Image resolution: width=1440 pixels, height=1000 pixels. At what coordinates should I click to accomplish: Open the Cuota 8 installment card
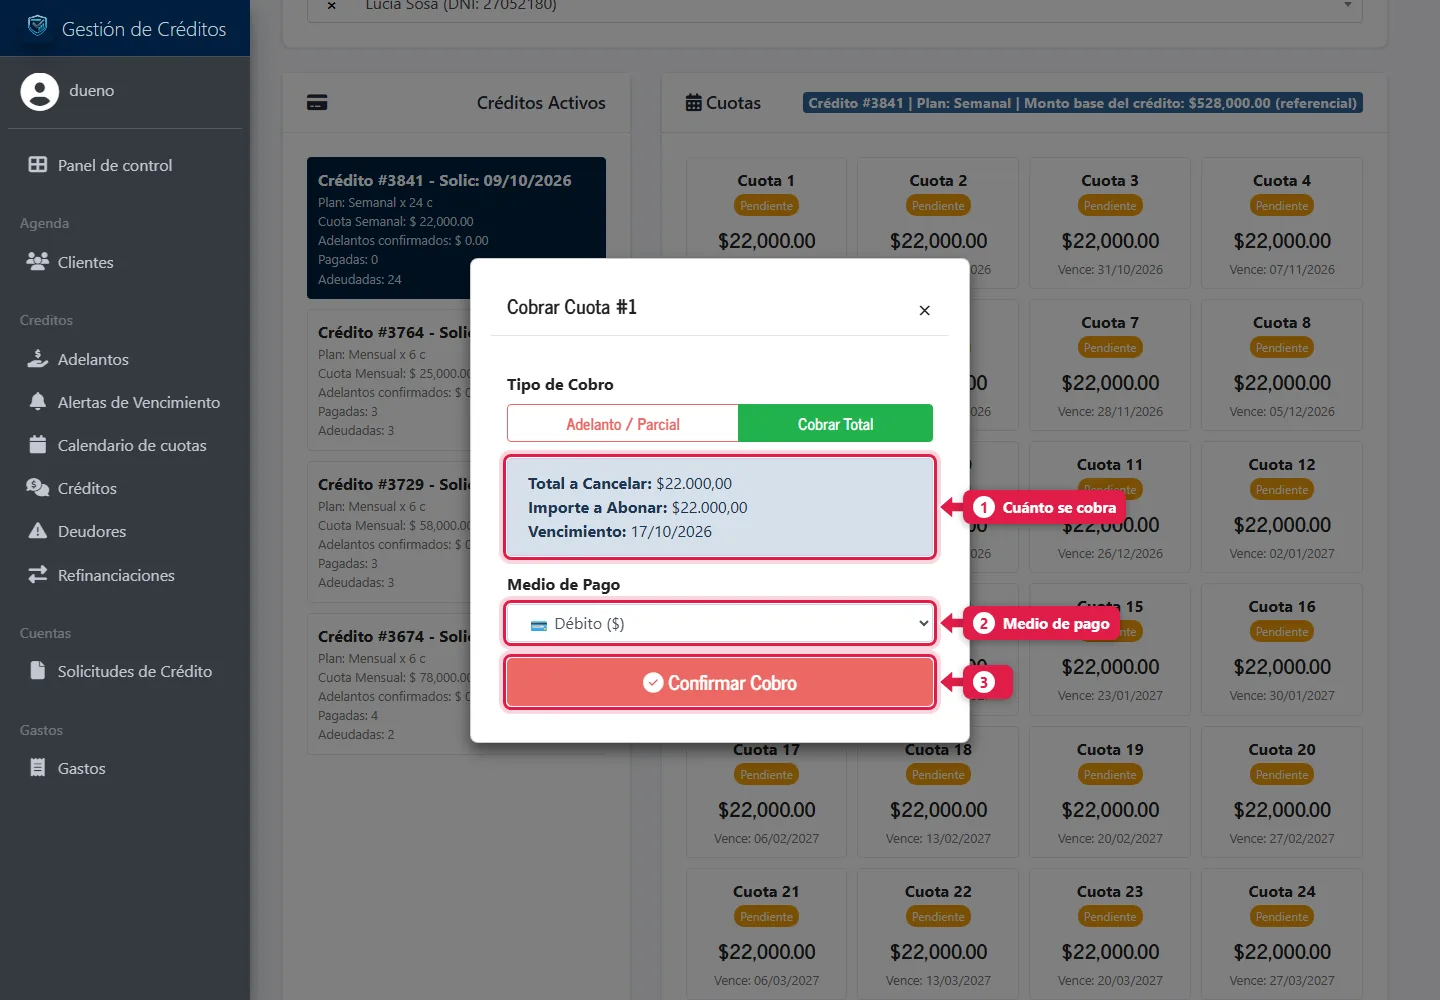coord(1282,365)
